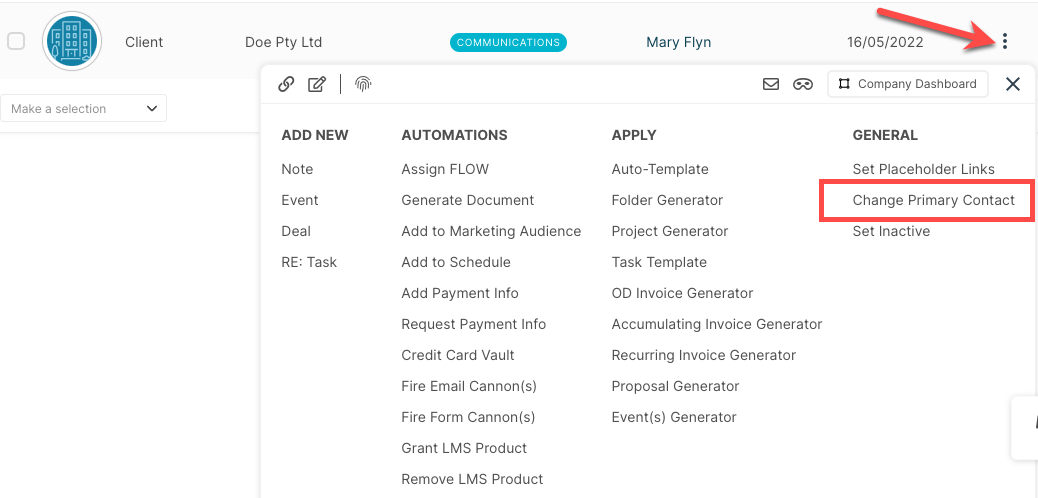Image resolution: width=1038 pixels, height=498 pixels.
Task: Open Mary Flyn contact link
Action: click(679, 42)
